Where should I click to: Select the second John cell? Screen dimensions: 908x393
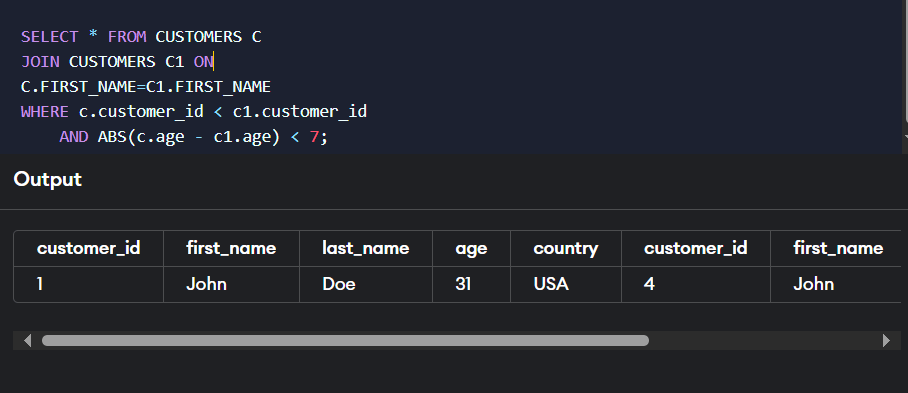click(x=836, y=284)
